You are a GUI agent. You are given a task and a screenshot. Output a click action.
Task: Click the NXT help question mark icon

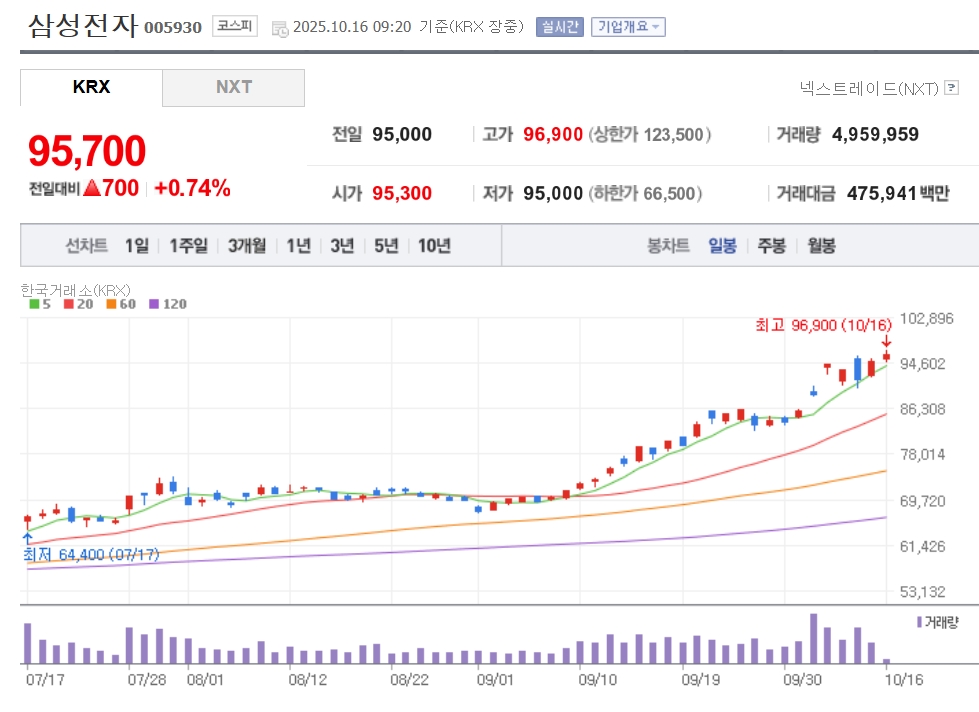(952, 89)
